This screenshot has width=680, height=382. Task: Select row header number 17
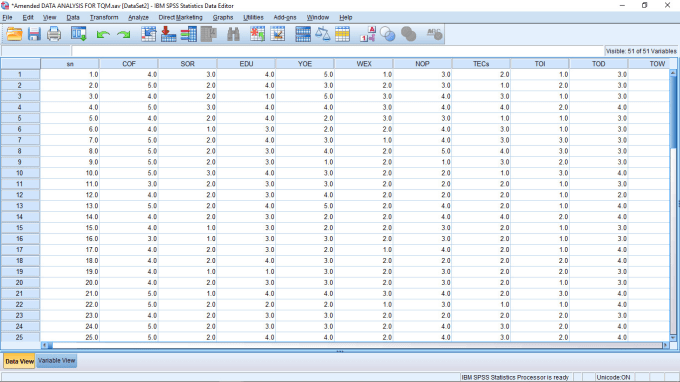(x=20, y=250)
